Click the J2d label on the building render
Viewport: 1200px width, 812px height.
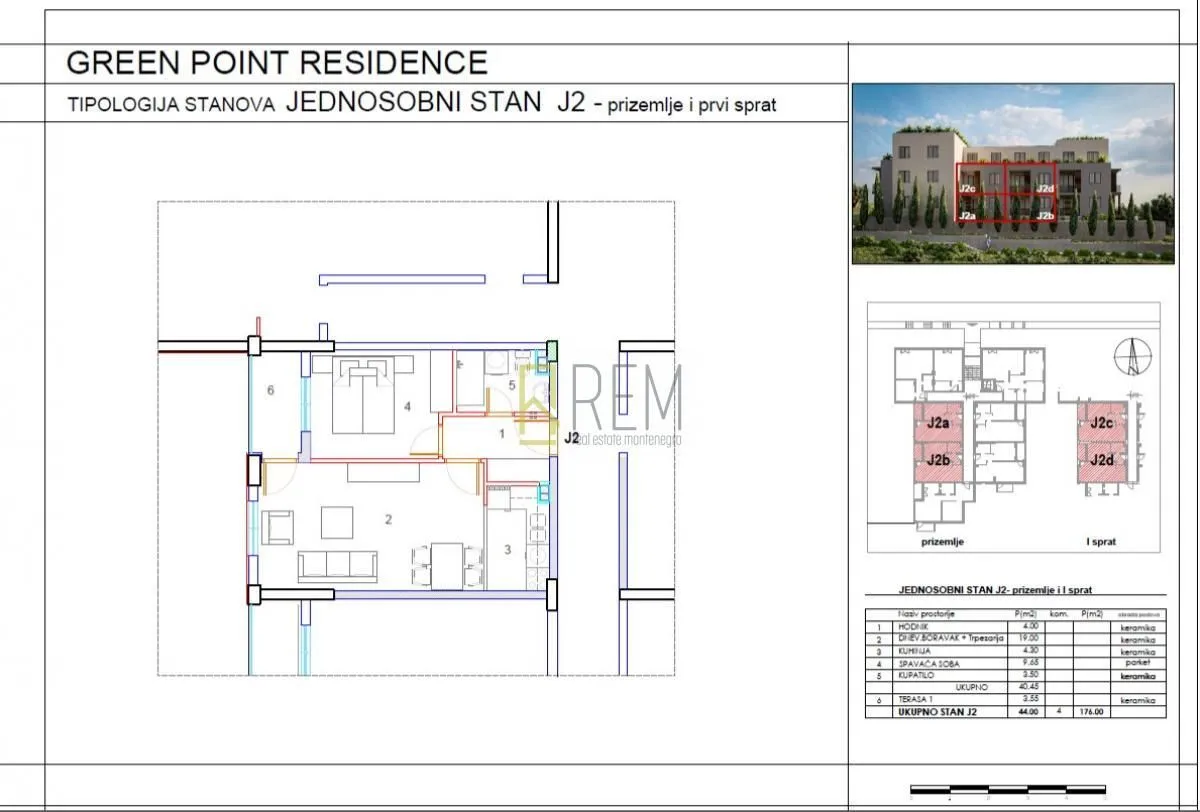(x=1045, y=187)
